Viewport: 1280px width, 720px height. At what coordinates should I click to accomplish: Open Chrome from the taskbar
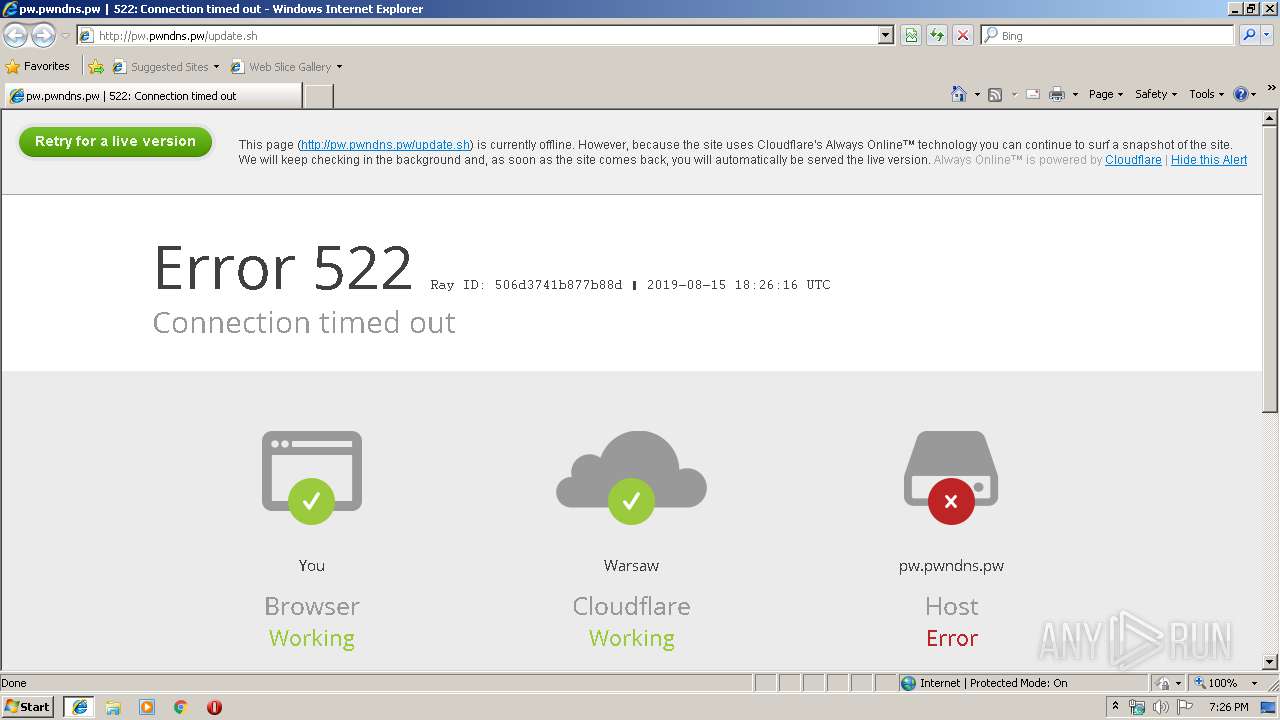[180, 707]
